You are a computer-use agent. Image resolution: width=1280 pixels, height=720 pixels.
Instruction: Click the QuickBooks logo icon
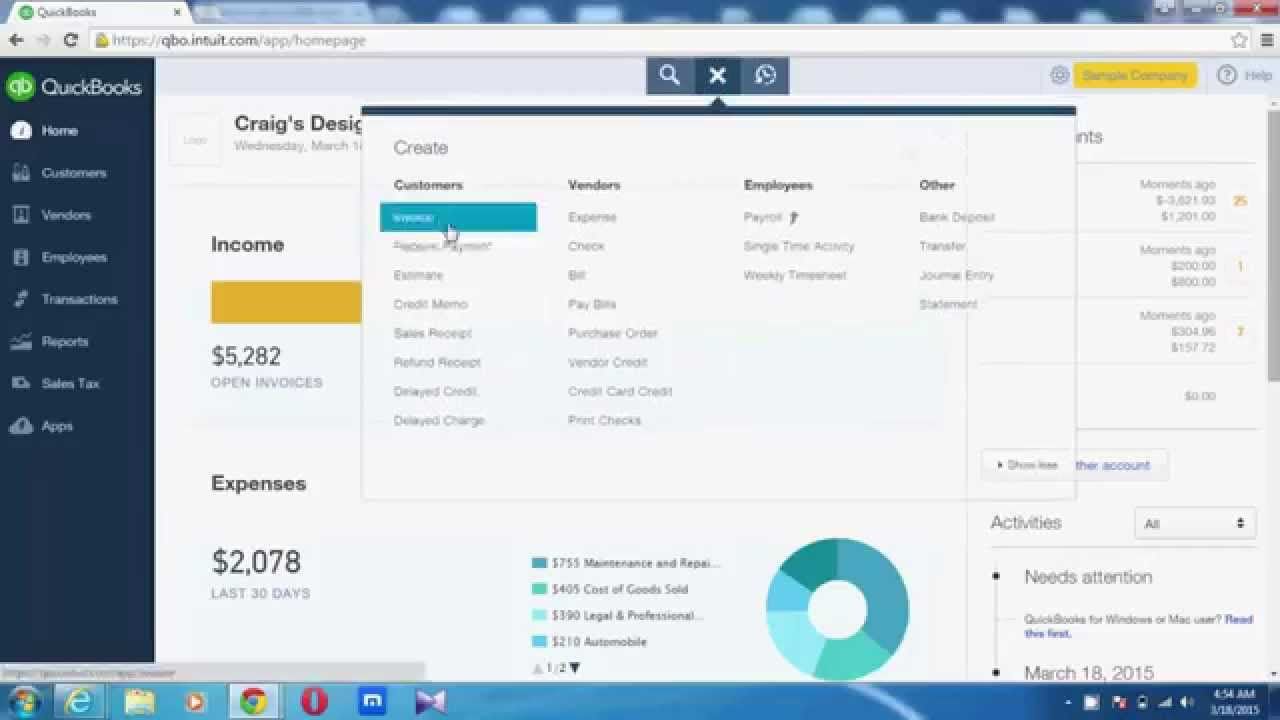pyautogui.click(x=20, y=87)
